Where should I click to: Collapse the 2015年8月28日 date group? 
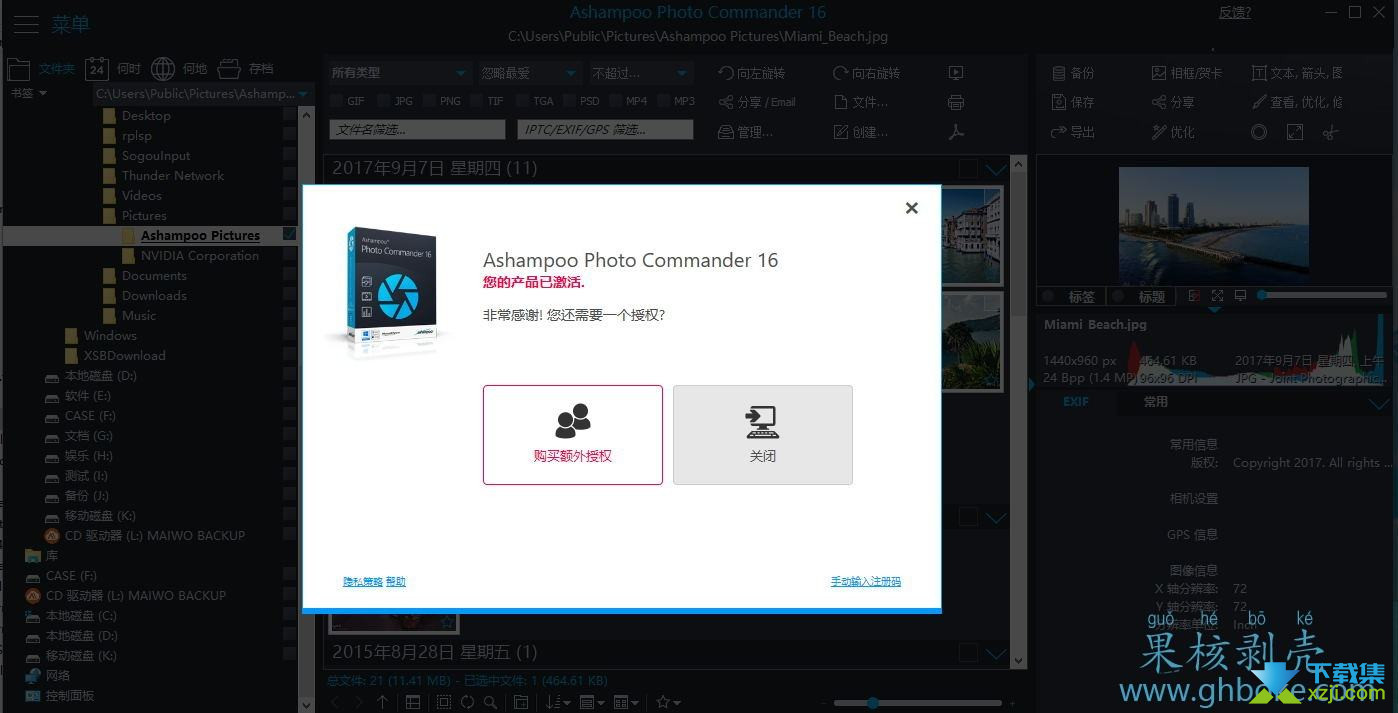pos(996,653)
